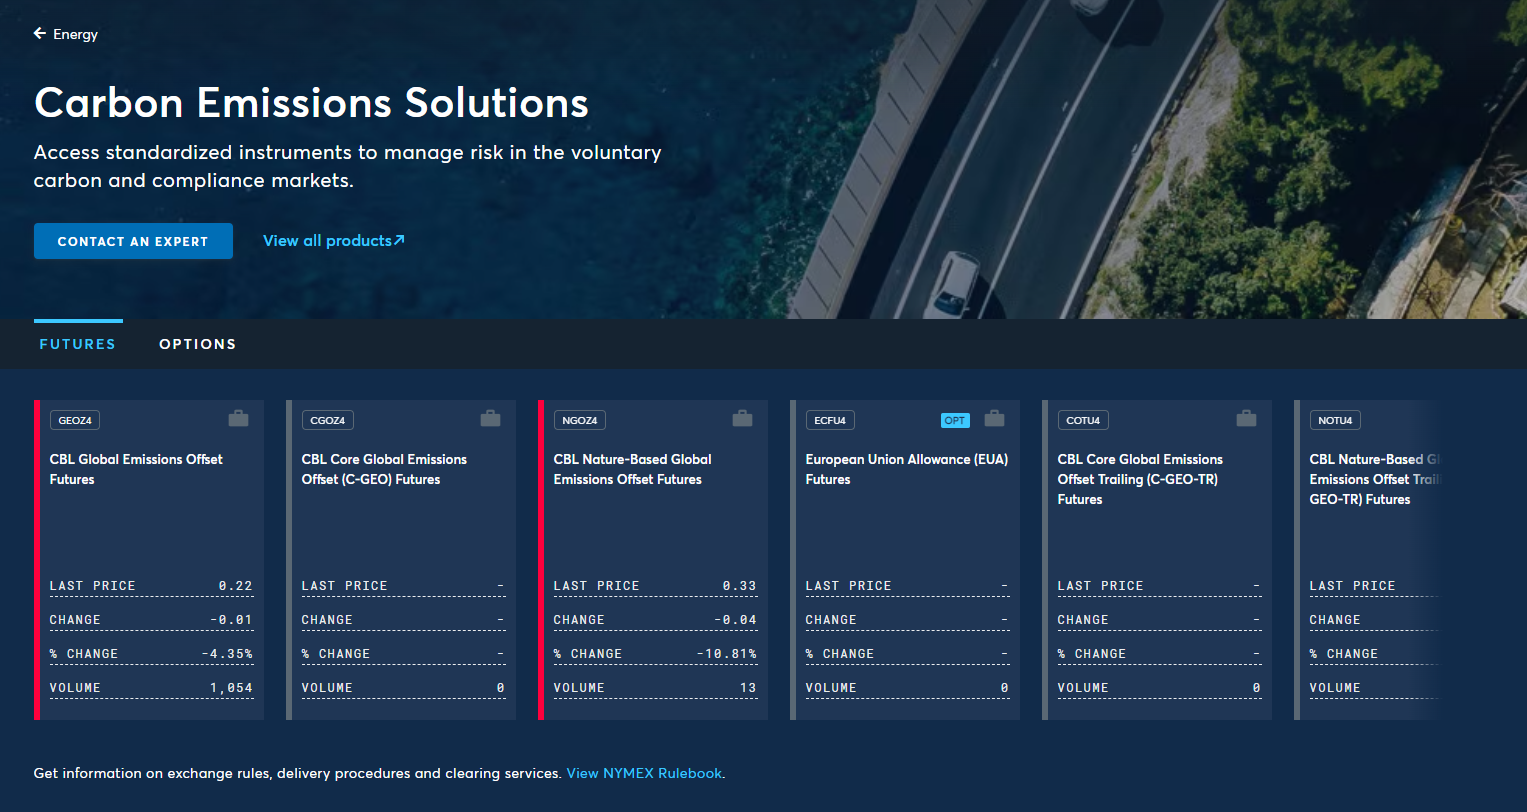Image resolution: width=1527 pixels, height=812 pixels.
Task: Click the back arrow next to Energy
Action: [40, 33]
